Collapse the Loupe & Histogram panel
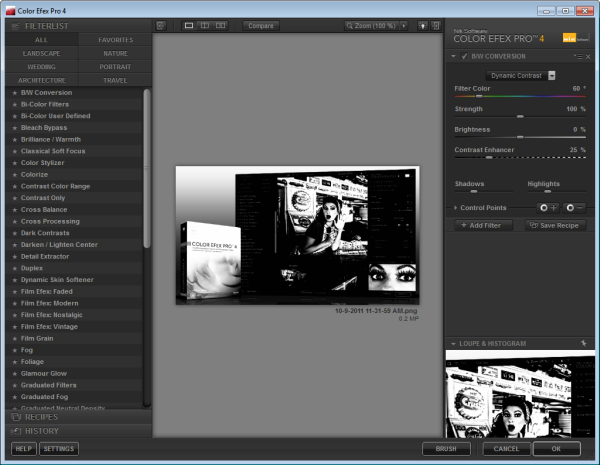Viewport: 600px width, 465px height. coord(453,344)
